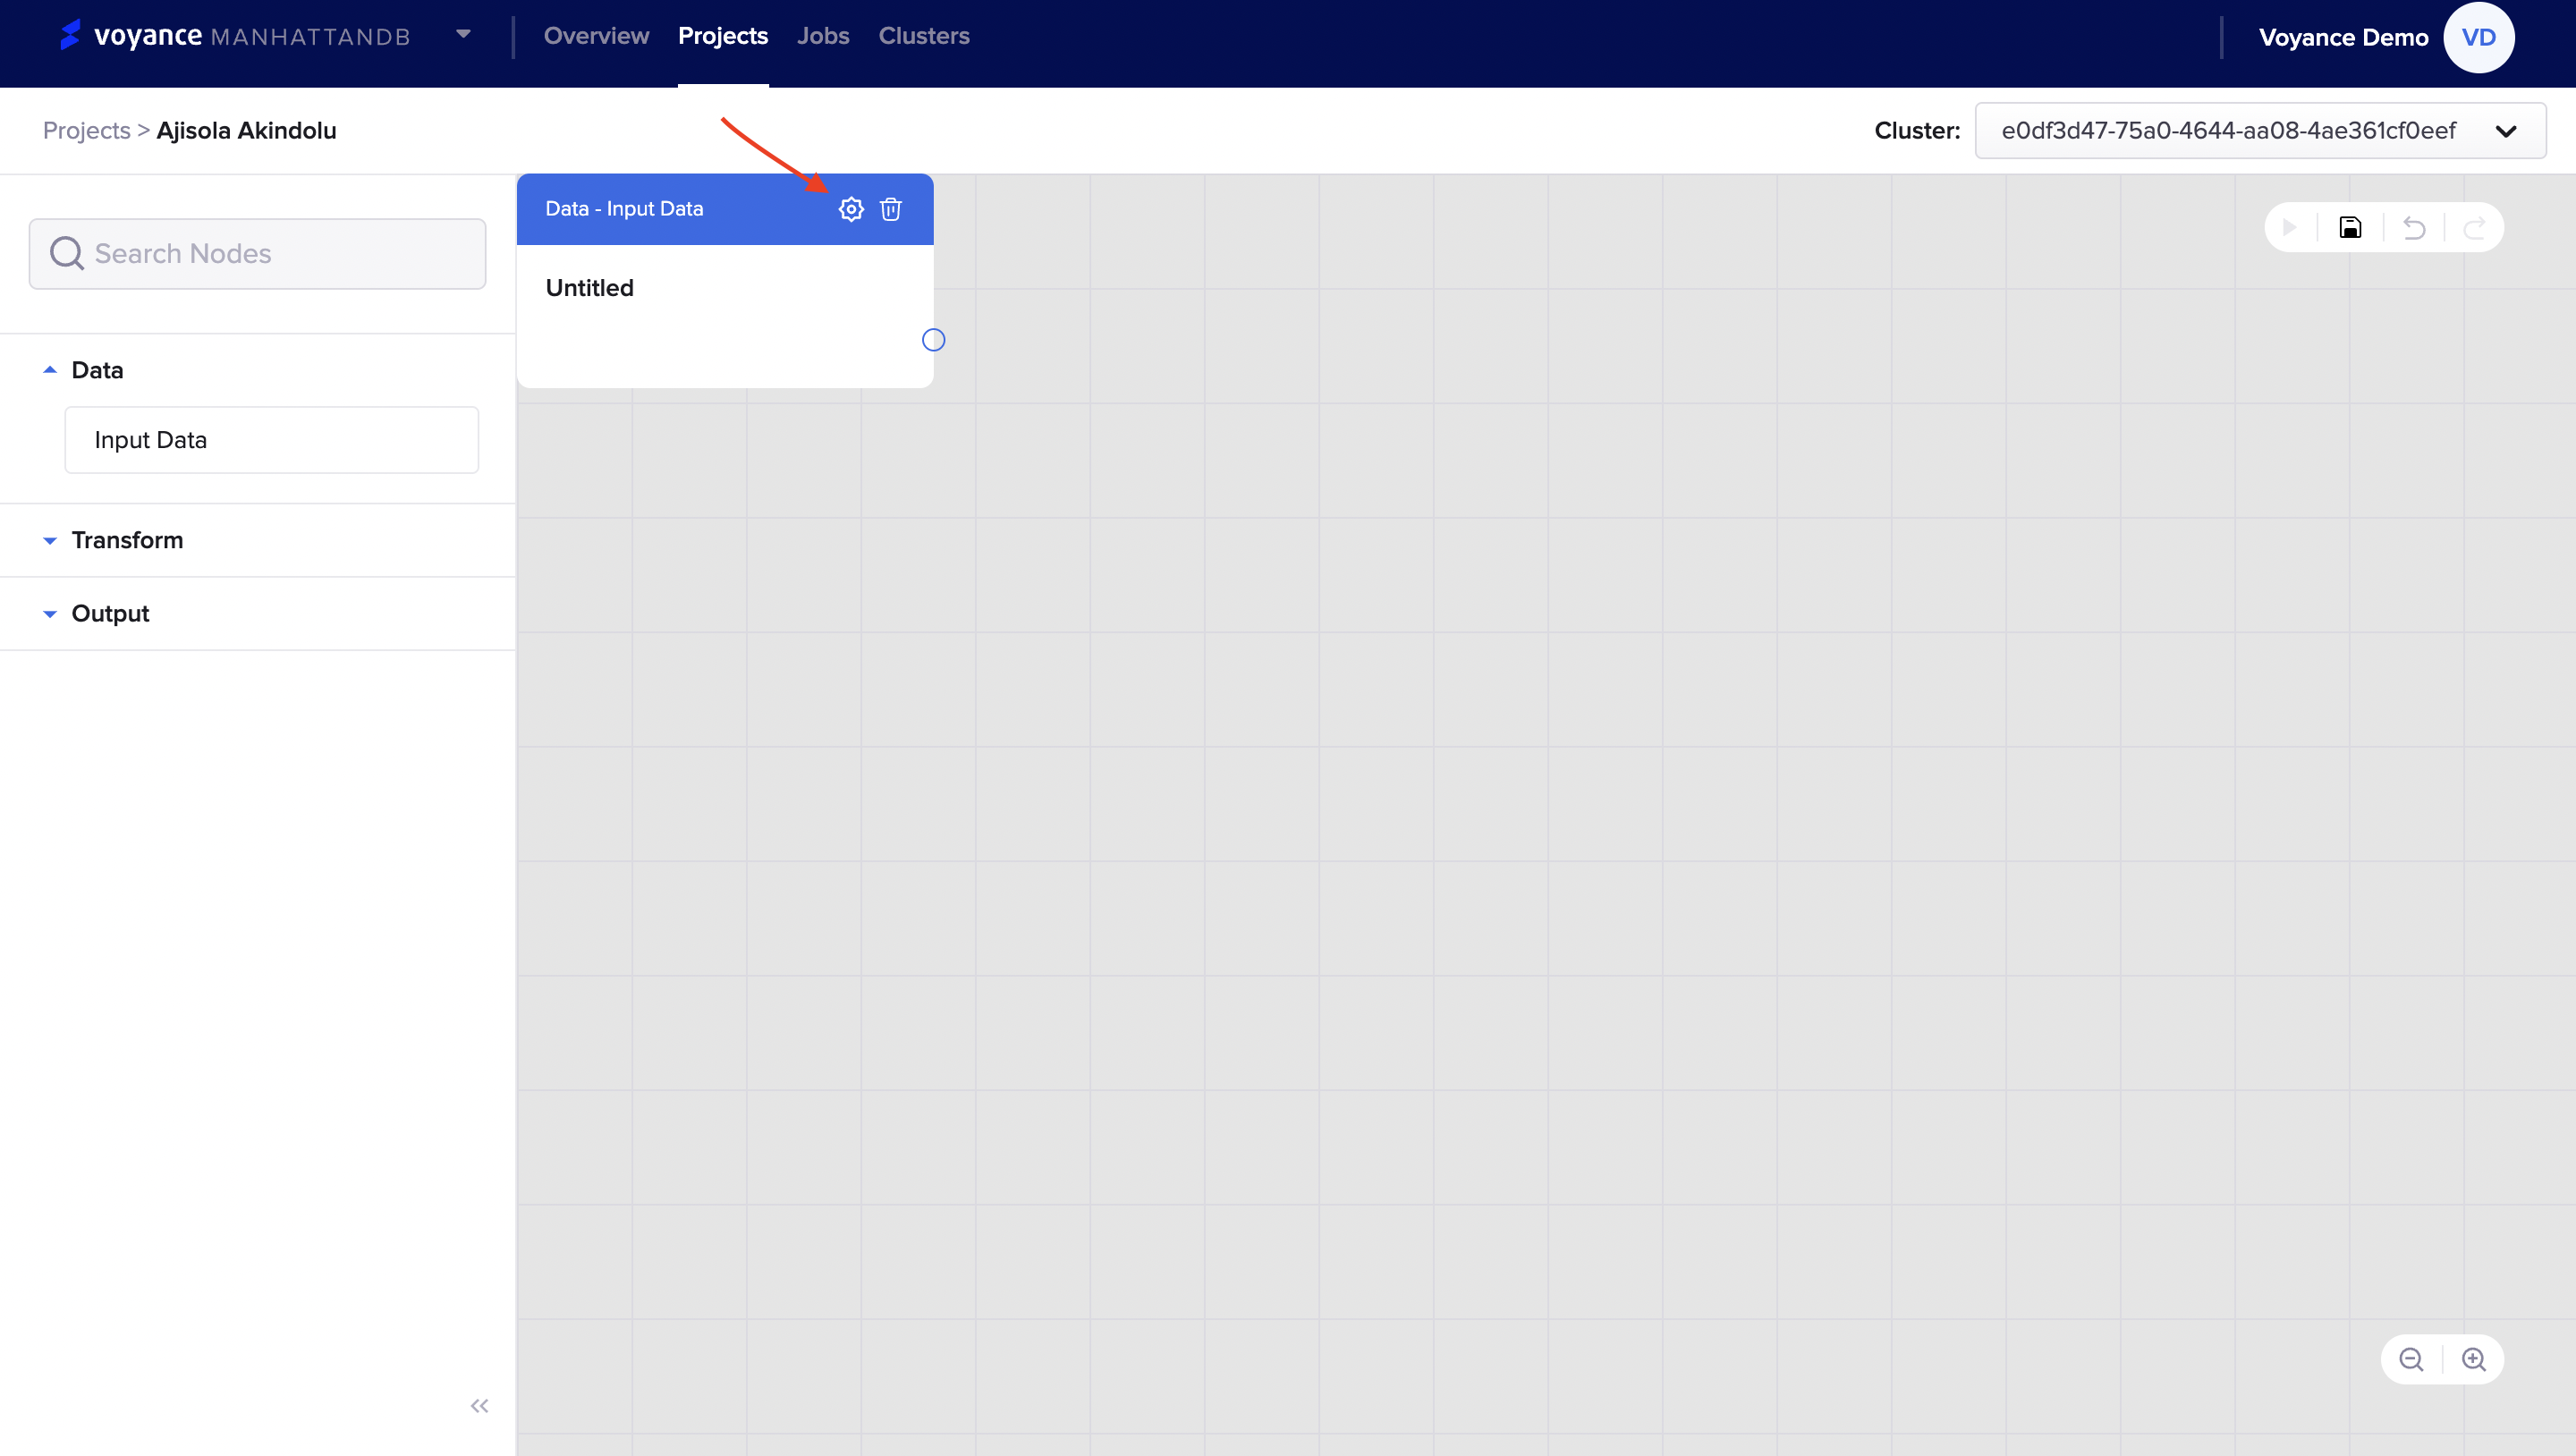Redo the last canvas action

pyautogui.click(x=2474, y=228)
